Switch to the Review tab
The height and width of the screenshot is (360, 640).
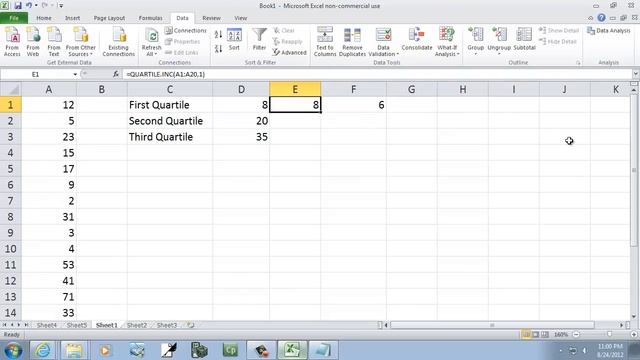(211, 18)
